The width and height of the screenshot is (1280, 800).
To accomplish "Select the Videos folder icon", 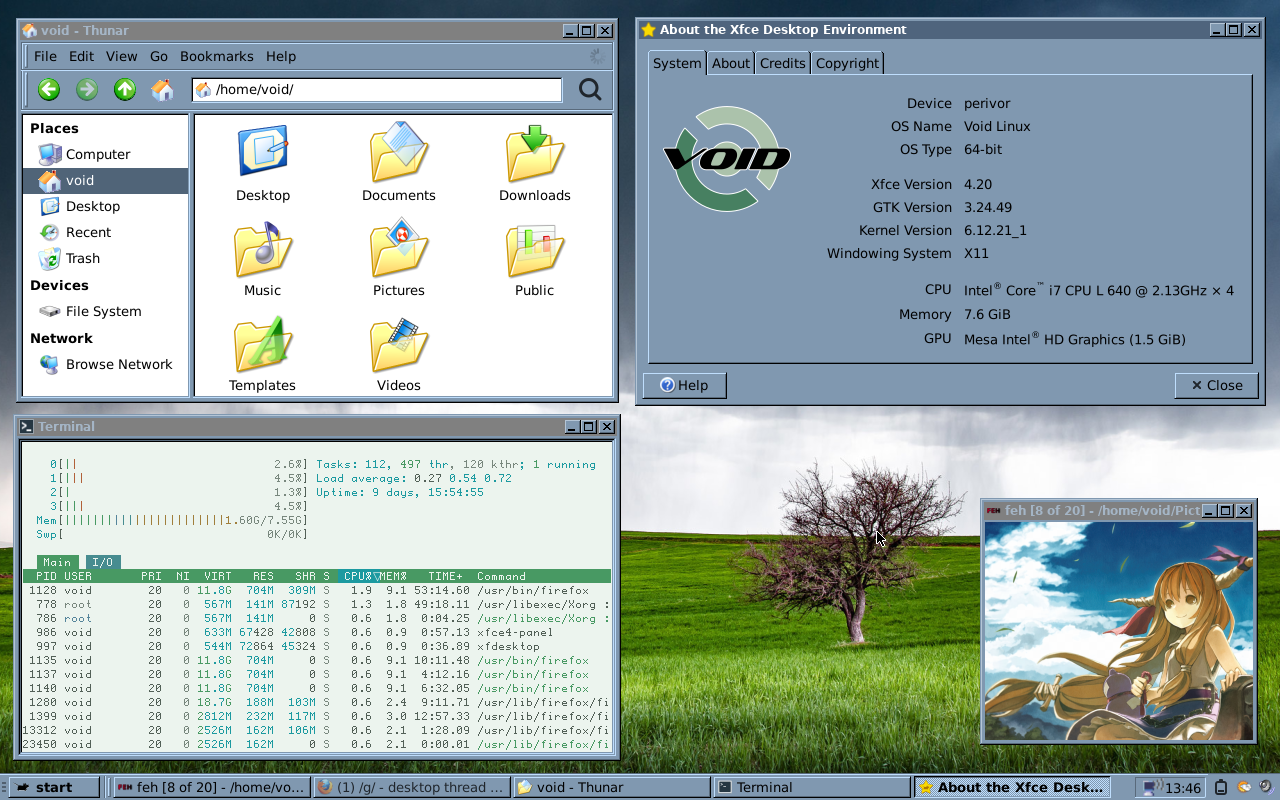I will point(399,344).
